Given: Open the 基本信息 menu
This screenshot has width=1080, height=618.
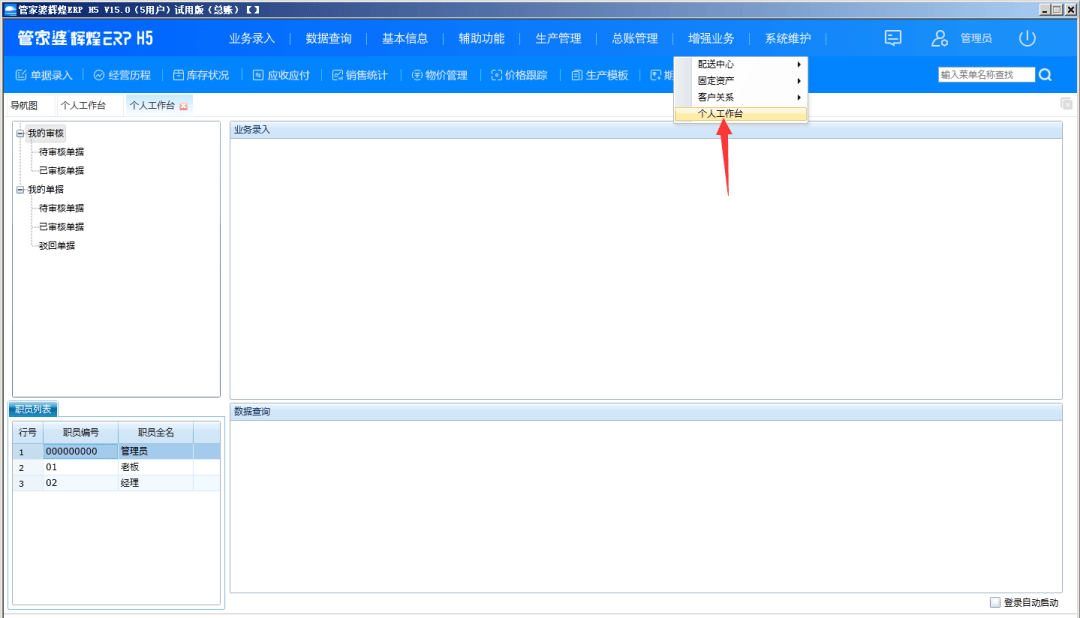Looking at the screenshot, I should (x=405, y=39).
